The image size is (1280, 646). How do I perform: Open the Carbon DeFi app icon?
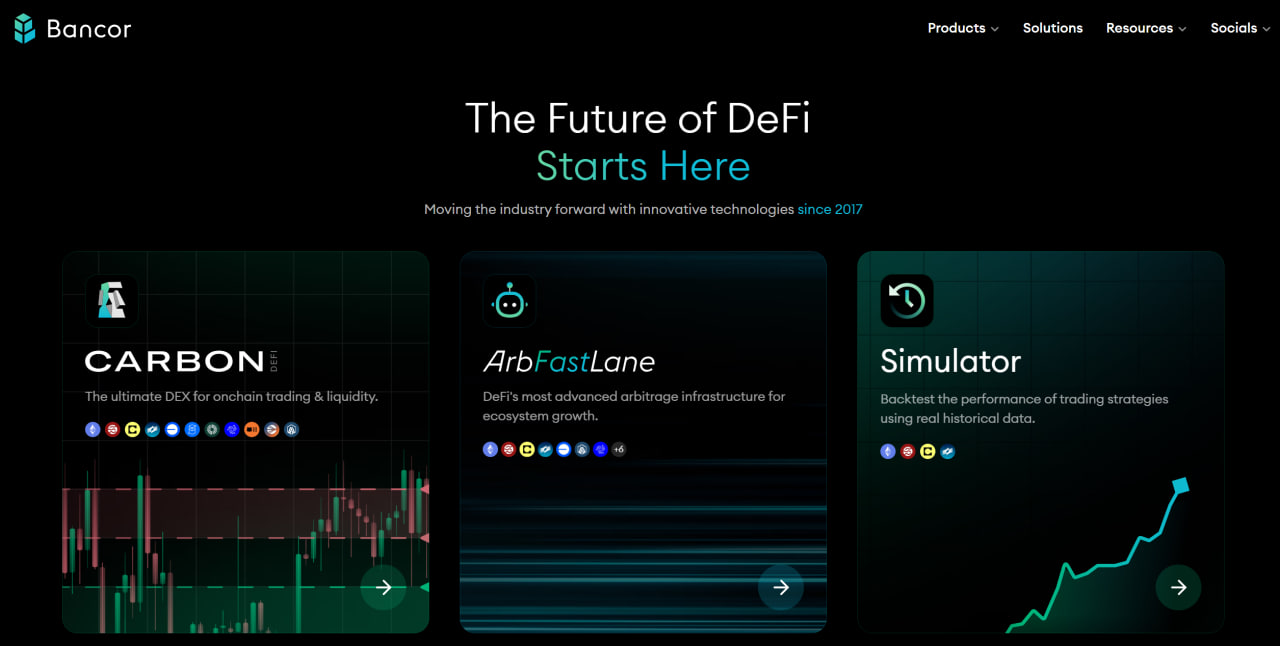tap(111, 300)
